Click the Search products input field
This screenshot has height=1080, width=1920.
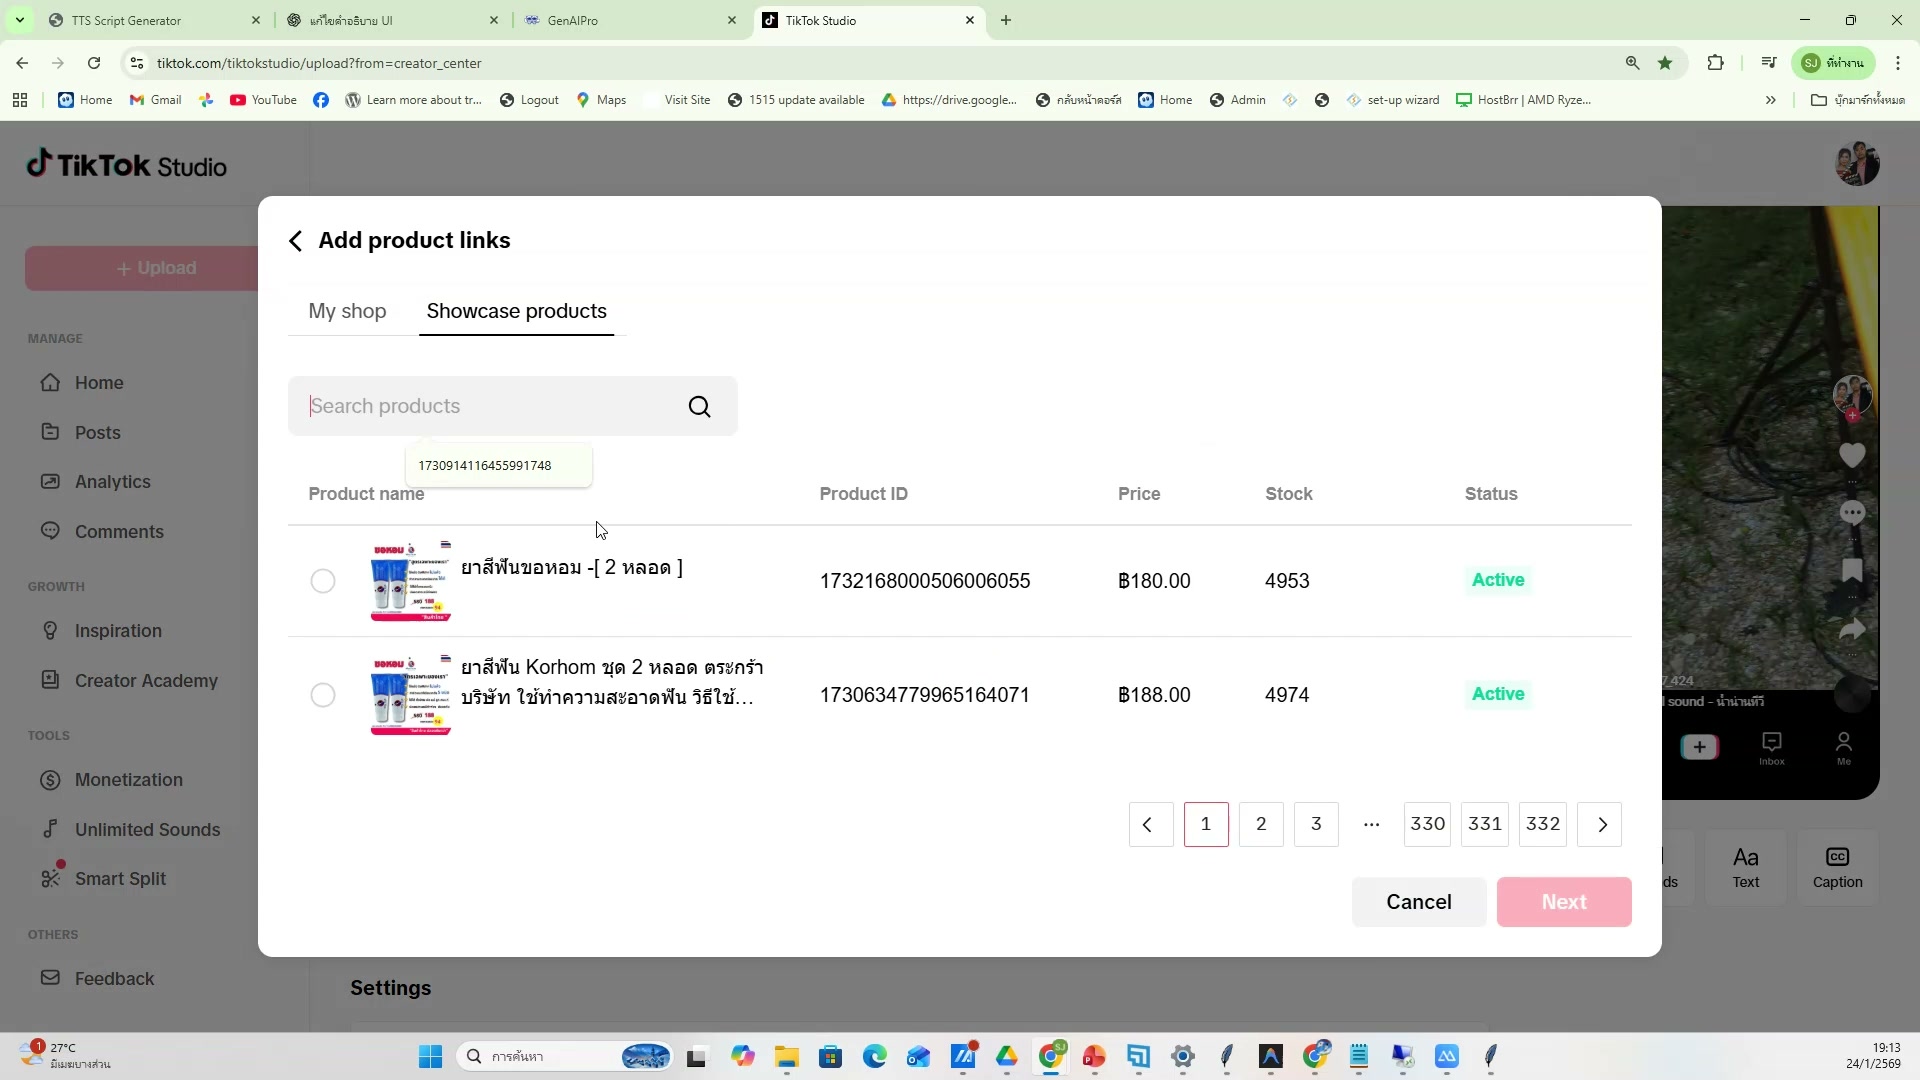click(x=490, y=406)
